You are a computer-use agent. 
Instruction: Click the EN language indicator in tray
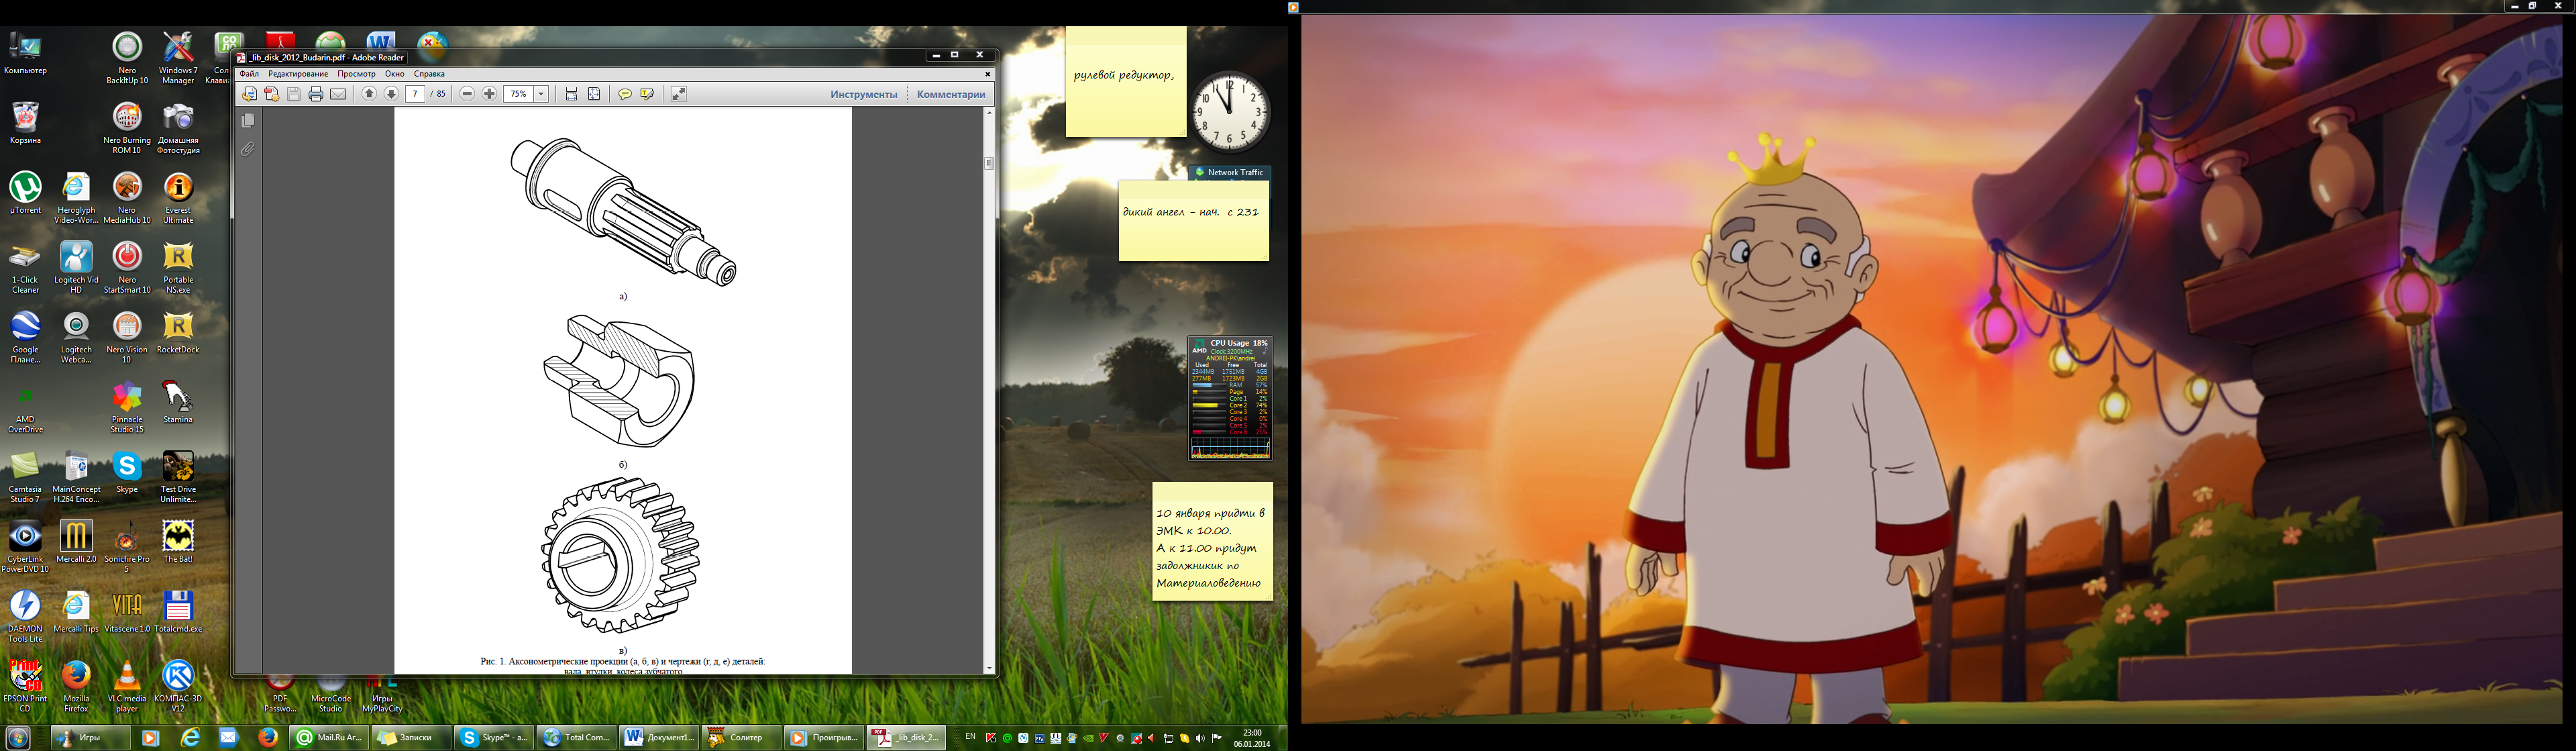[970, 737]
